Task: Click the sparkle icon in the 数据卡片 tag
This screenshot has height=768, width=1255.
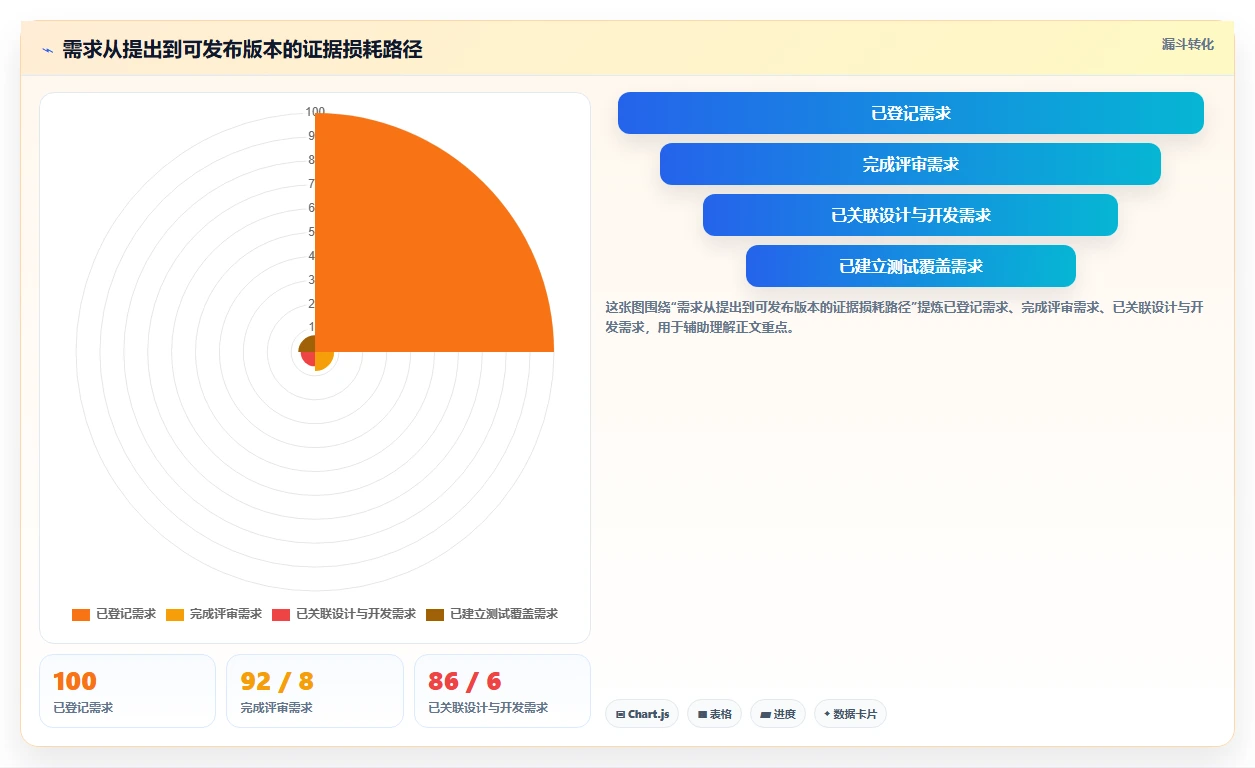Action: pos(827,714)
